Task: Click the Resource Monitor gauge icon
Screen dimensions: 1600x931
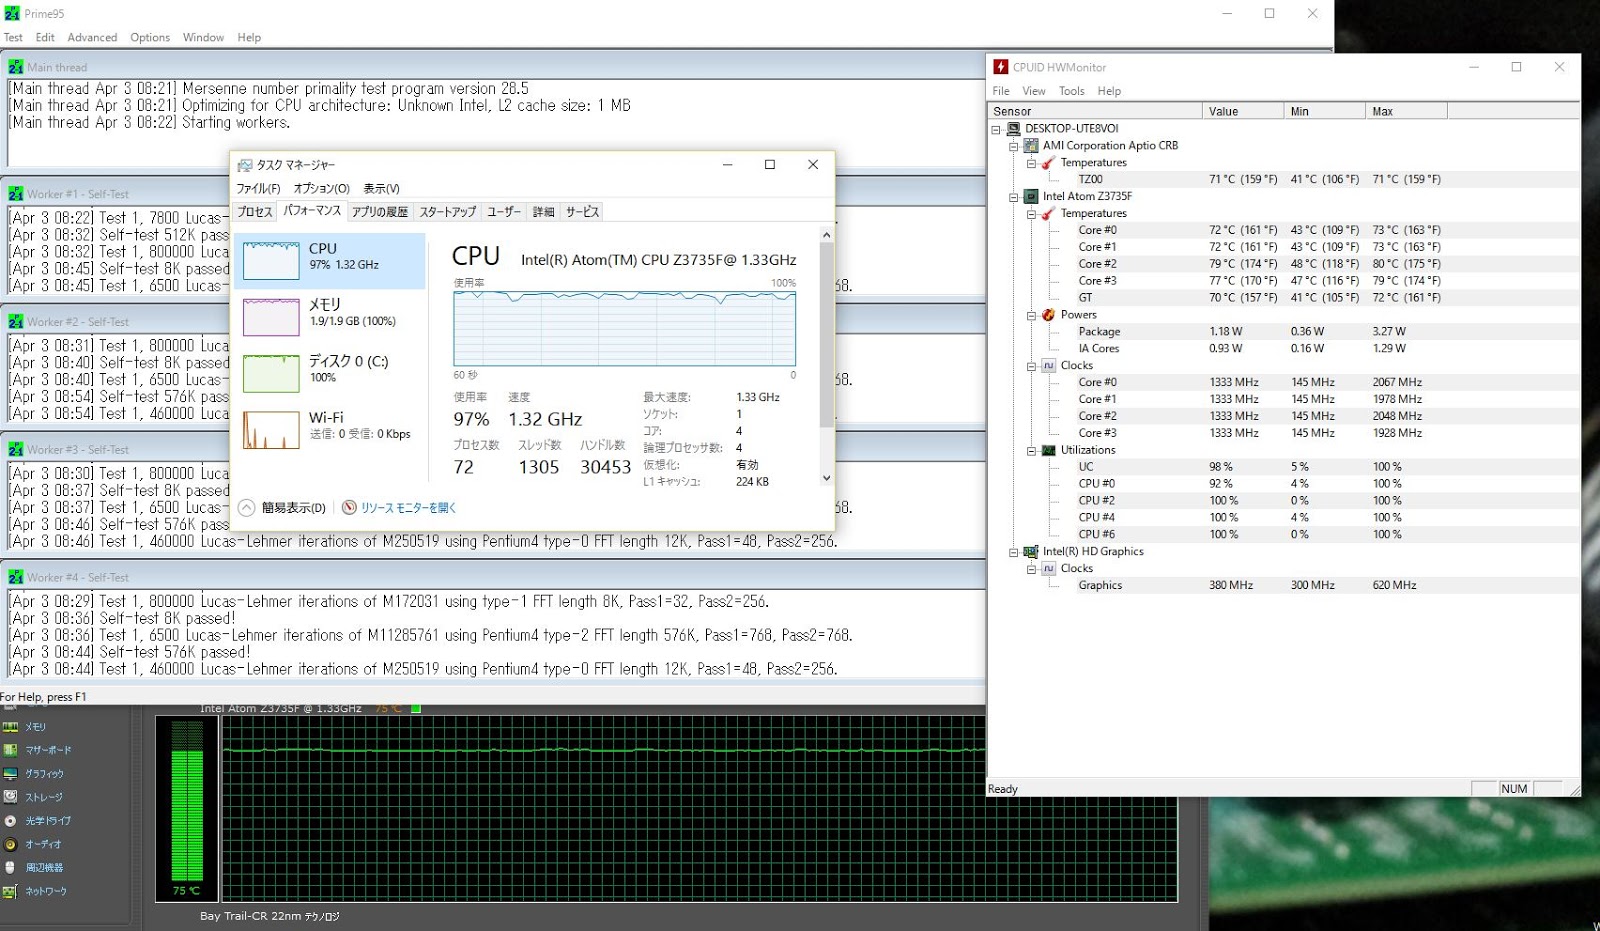Action: [349, 508]
